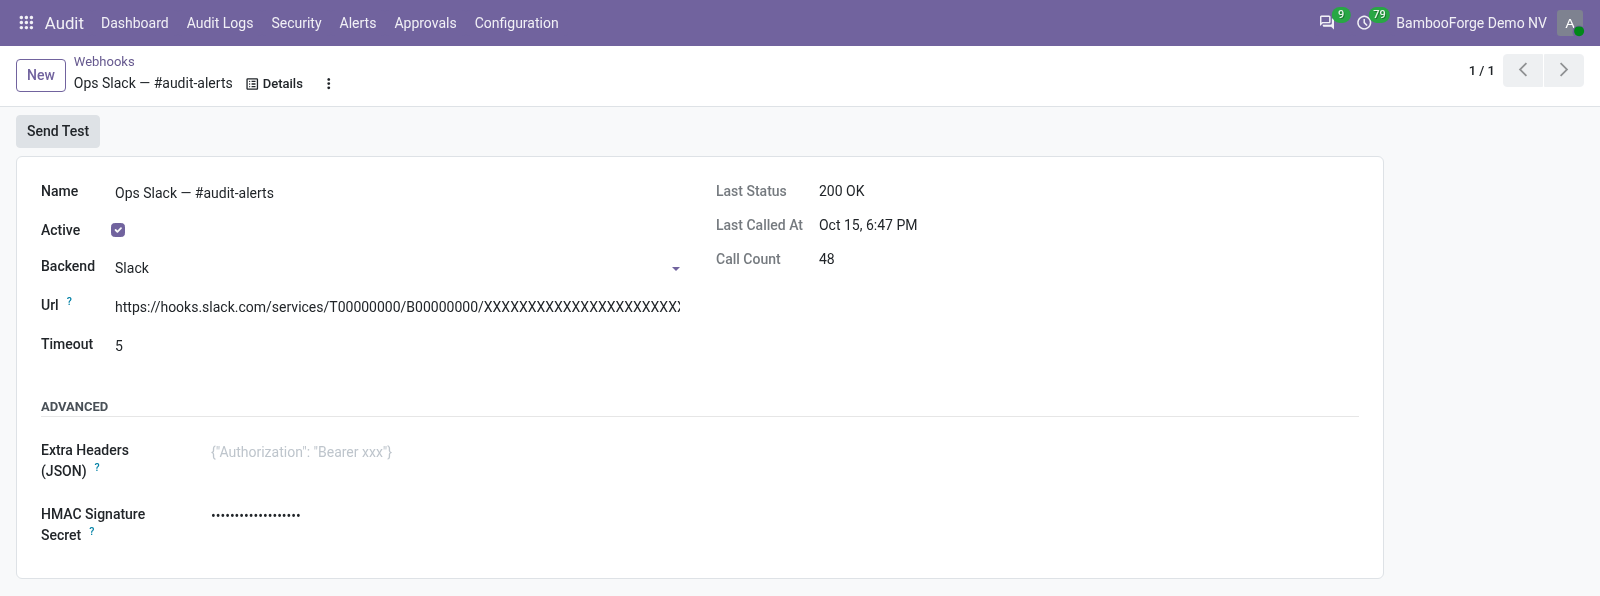Open the activities clock icon with badge 79
The width and height of the screenshot is (1600, 596).
(1364, 22)
